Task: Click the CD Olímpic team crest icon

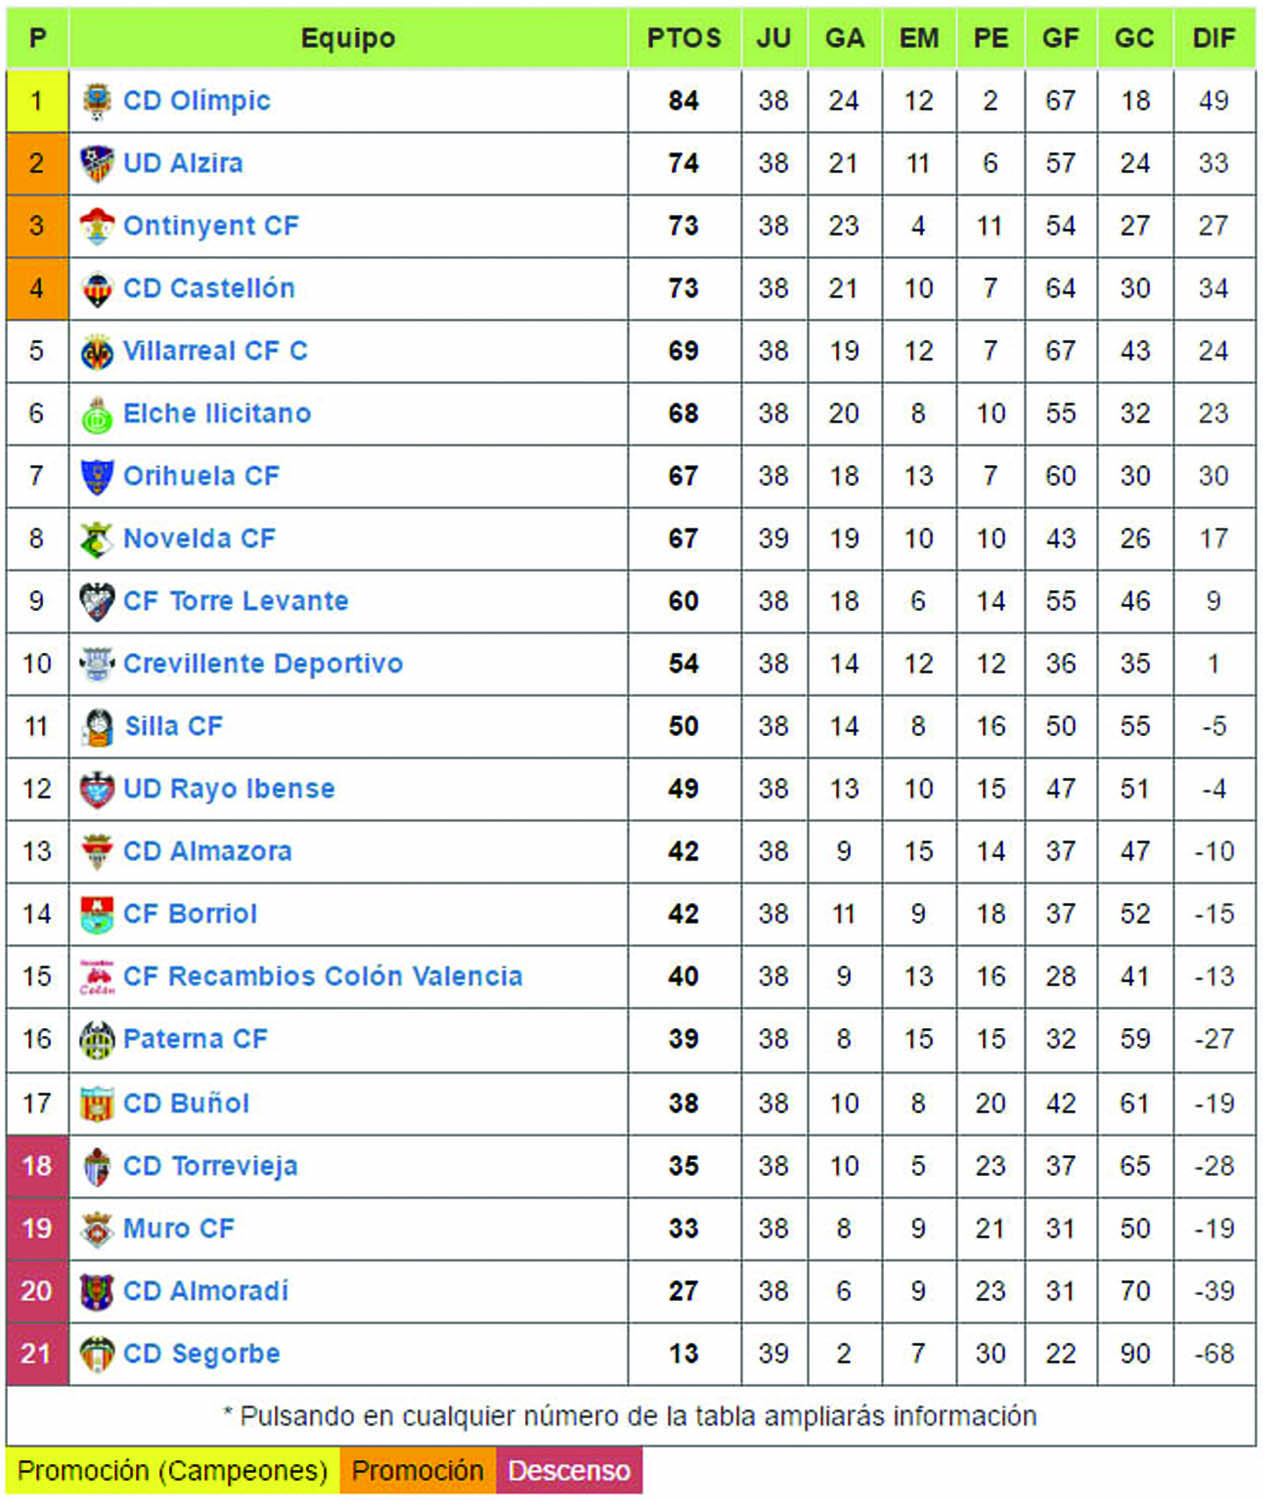Action: (x=97, y=101)
